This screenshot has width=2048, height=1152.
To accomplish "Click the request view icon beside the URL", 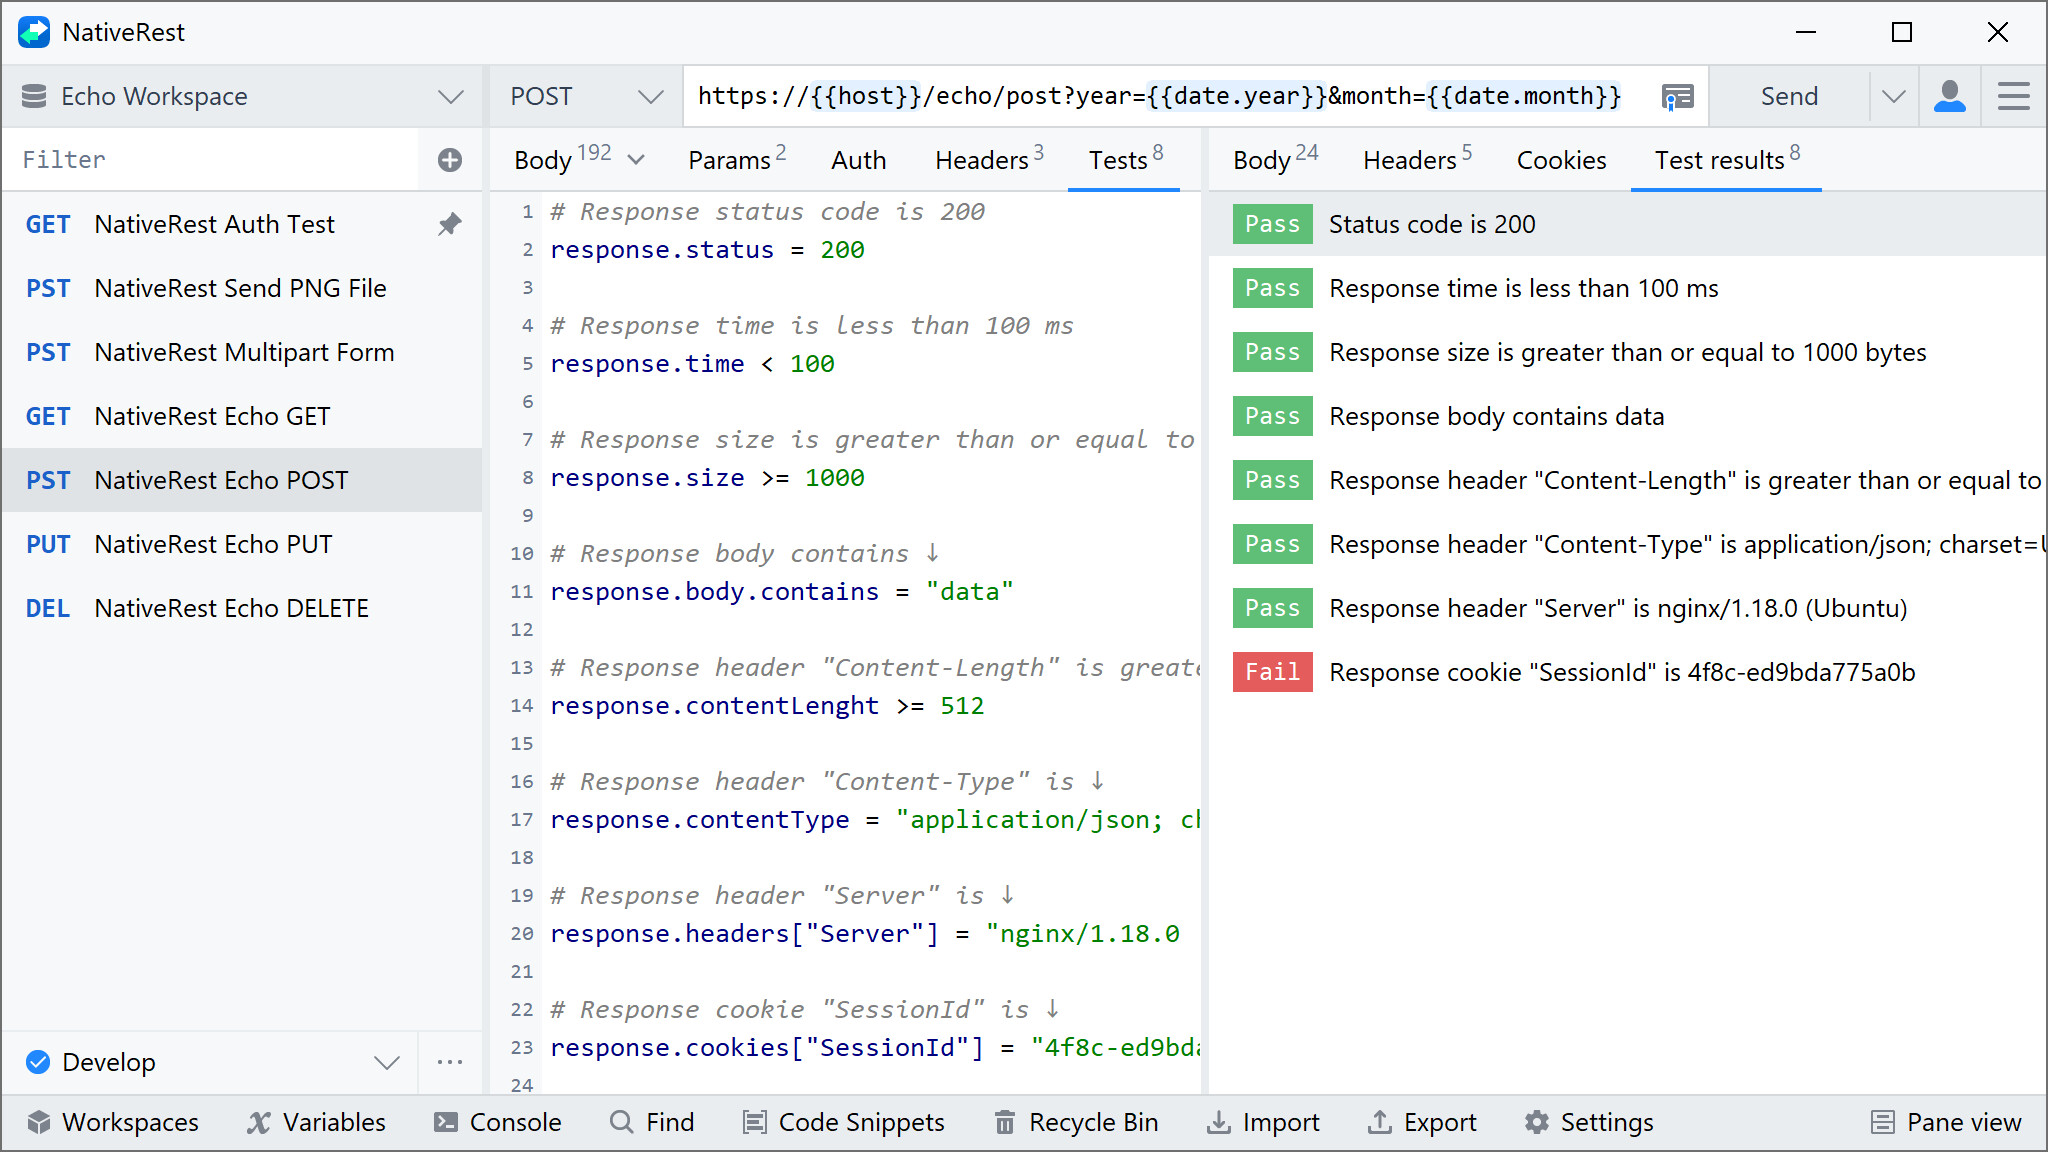I will click(1677, 96).
